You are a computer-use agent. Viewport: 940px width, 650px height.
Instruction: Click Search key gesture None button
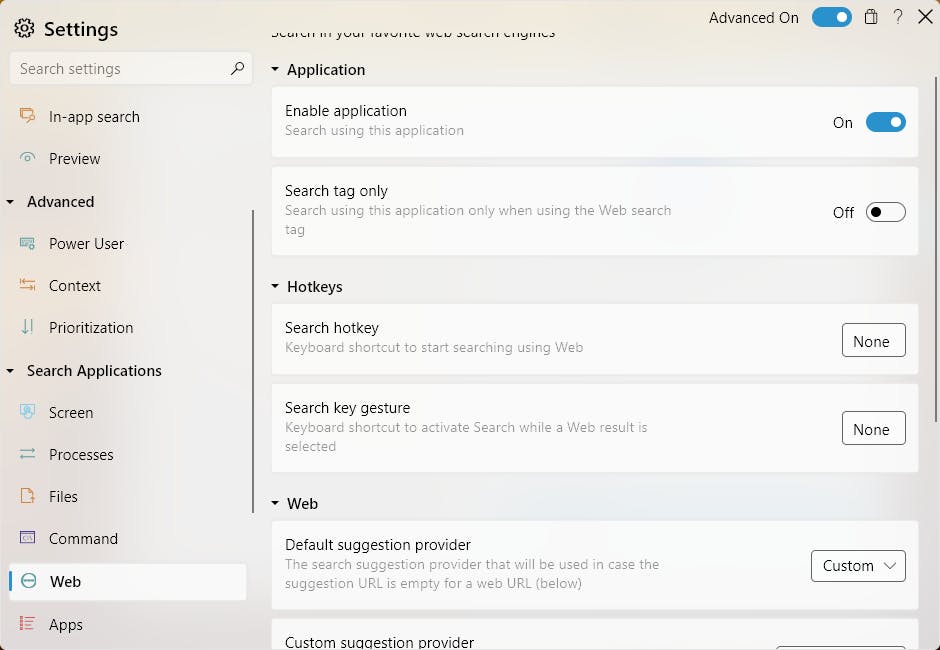click(x=873, y=429)
